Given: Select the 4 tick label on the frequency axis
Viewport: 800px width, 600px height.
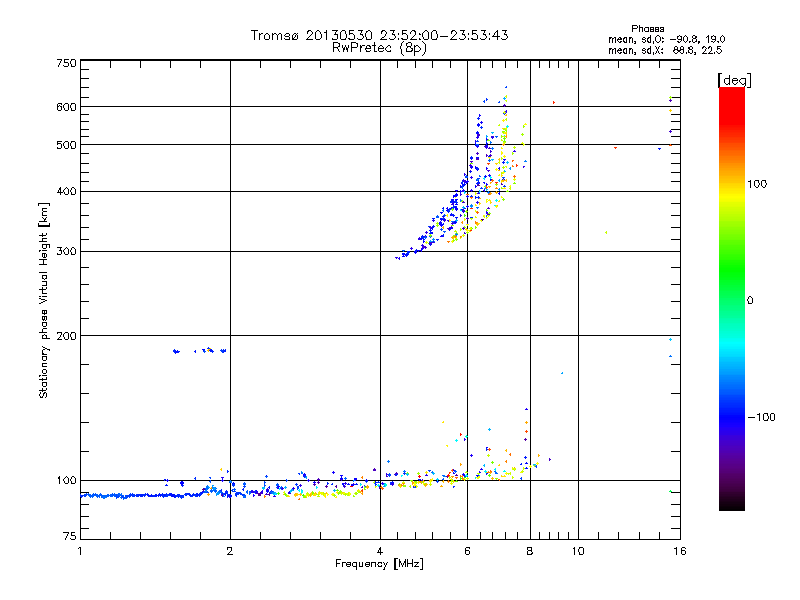Looking at the screenshot, I should [380, 551].
